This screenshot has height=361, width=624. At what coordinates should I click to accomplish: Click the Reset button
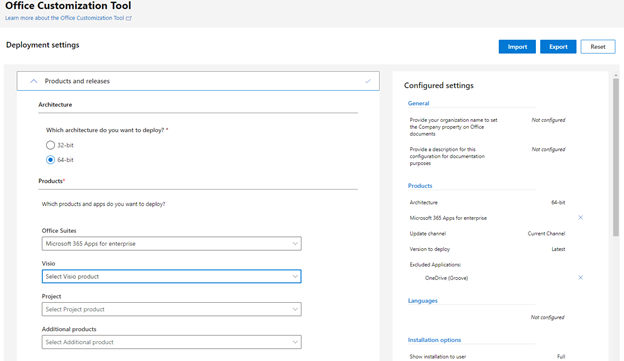[598, 47]
